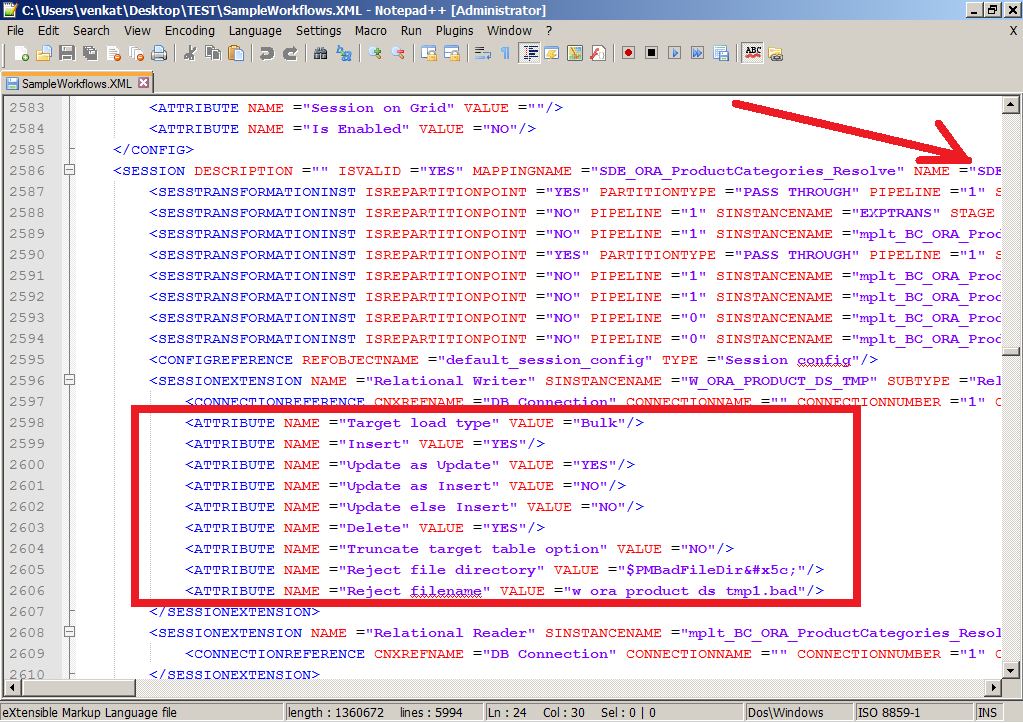Undo the last edit
Screen dimensions: 1023x723
click(266, 54)
